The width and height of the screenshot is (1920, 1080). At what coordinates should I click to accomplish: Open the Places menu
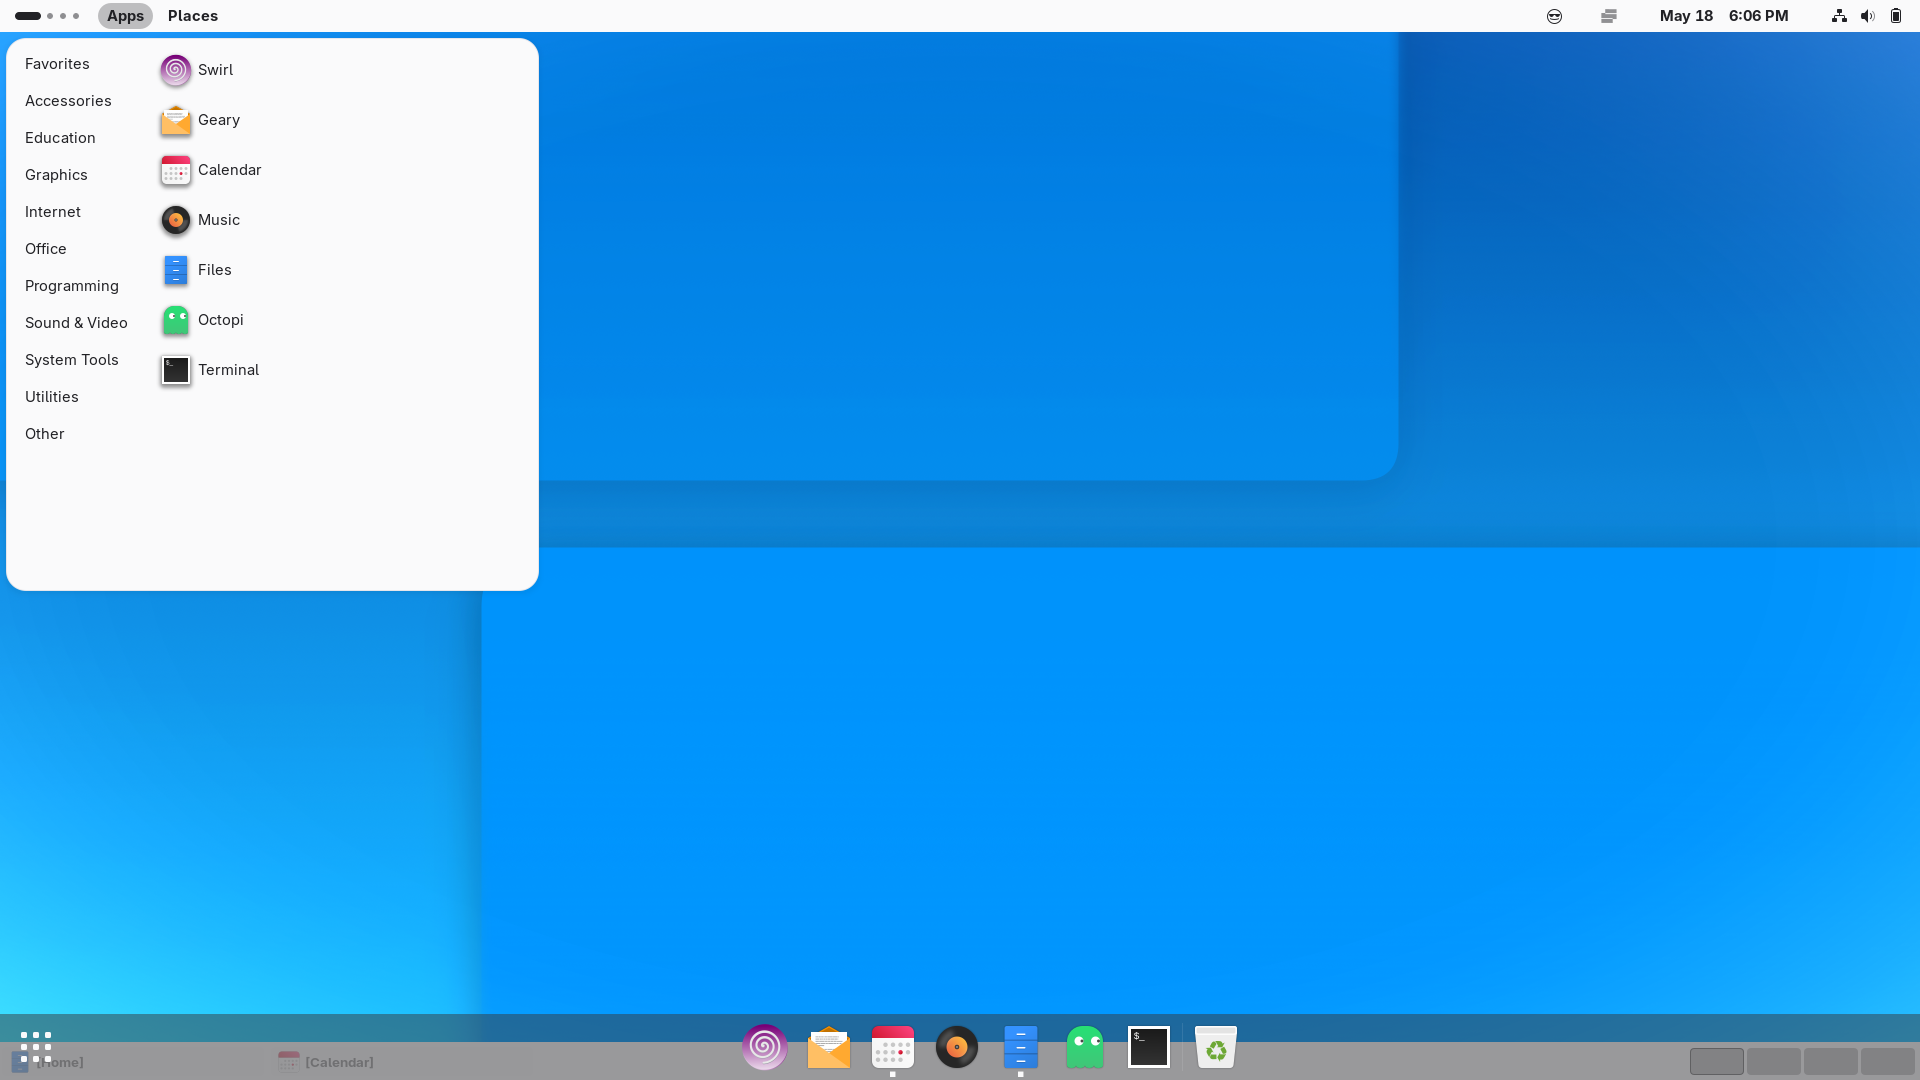click(x=193, y=16)
